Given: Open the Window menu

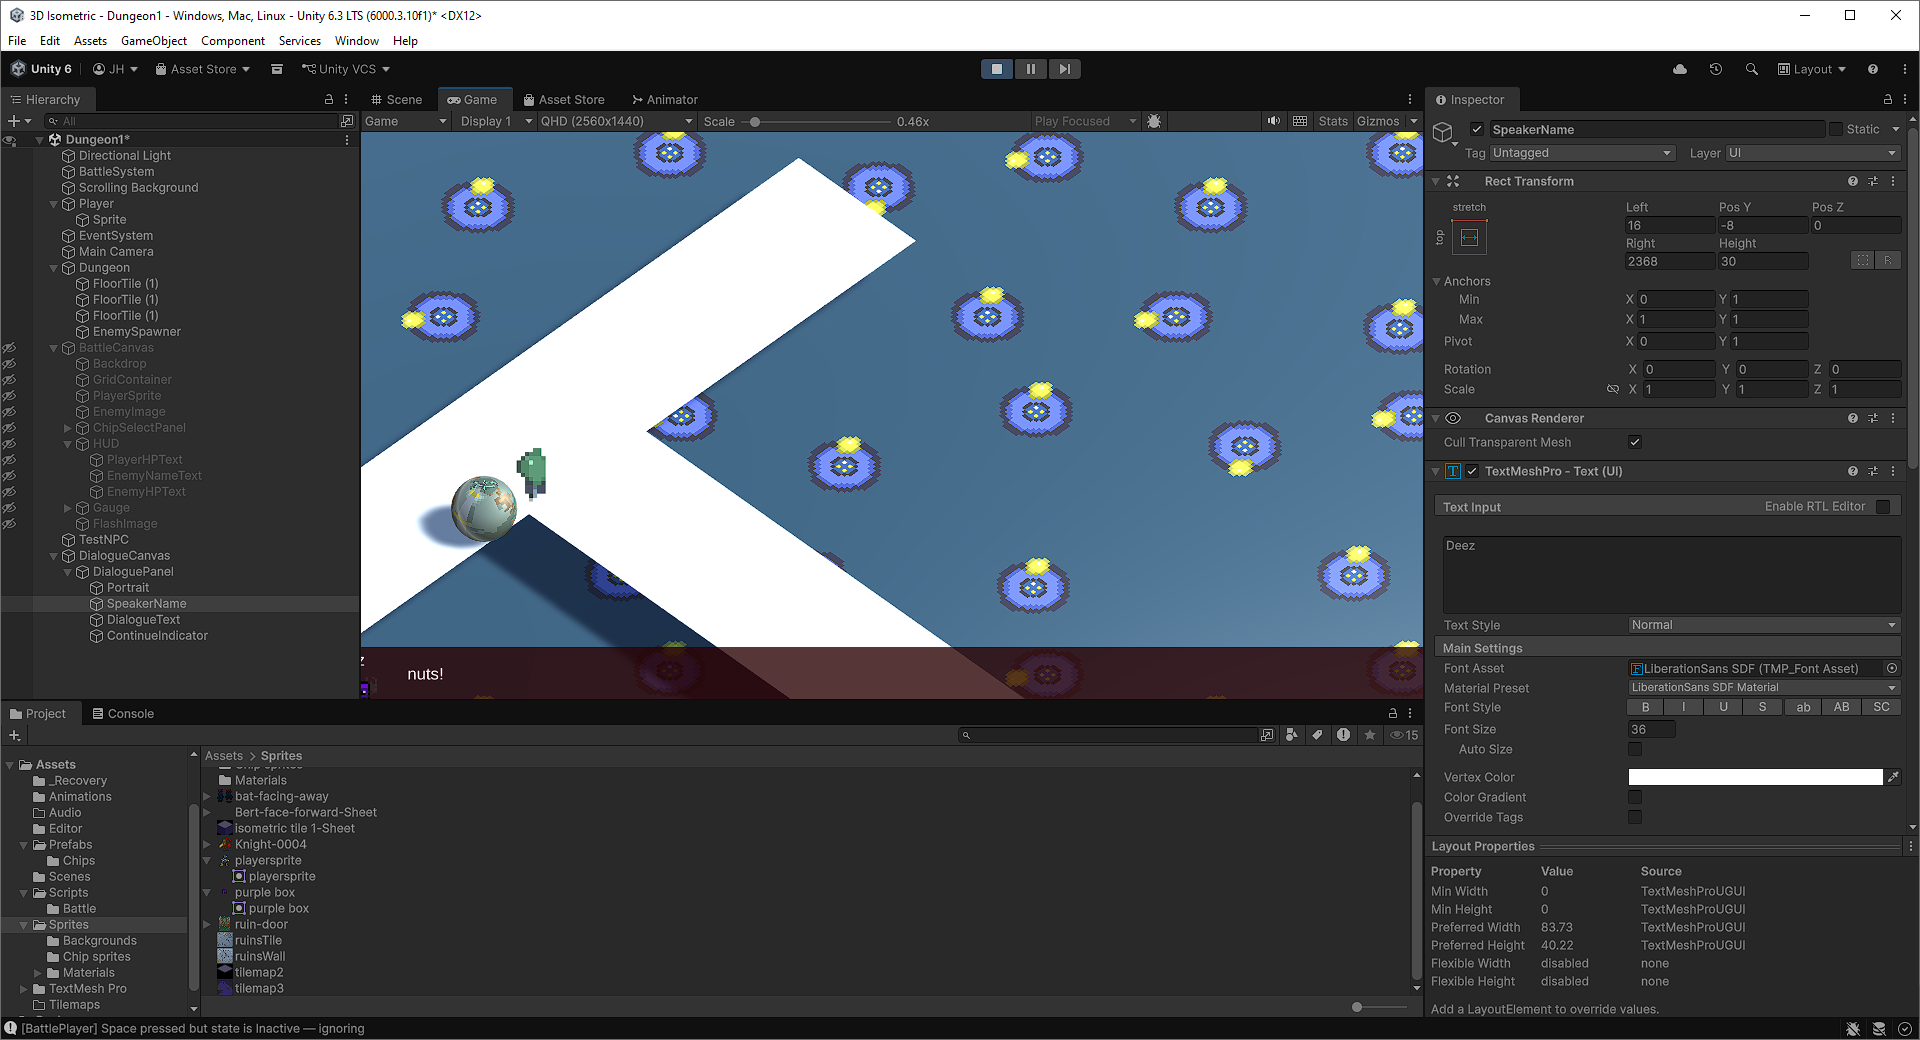Looking at the screenshot, I should 357,41.
